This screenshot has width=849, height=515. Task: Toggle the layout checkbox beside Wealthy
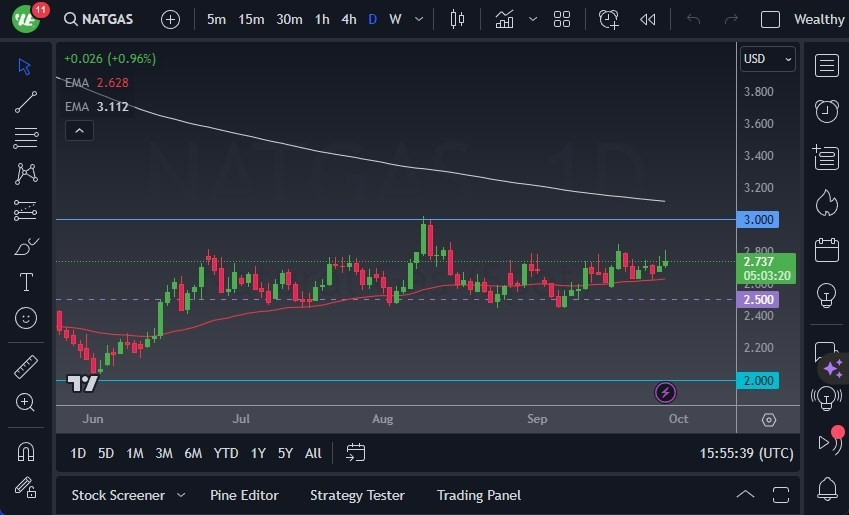[x=770, y=19]
